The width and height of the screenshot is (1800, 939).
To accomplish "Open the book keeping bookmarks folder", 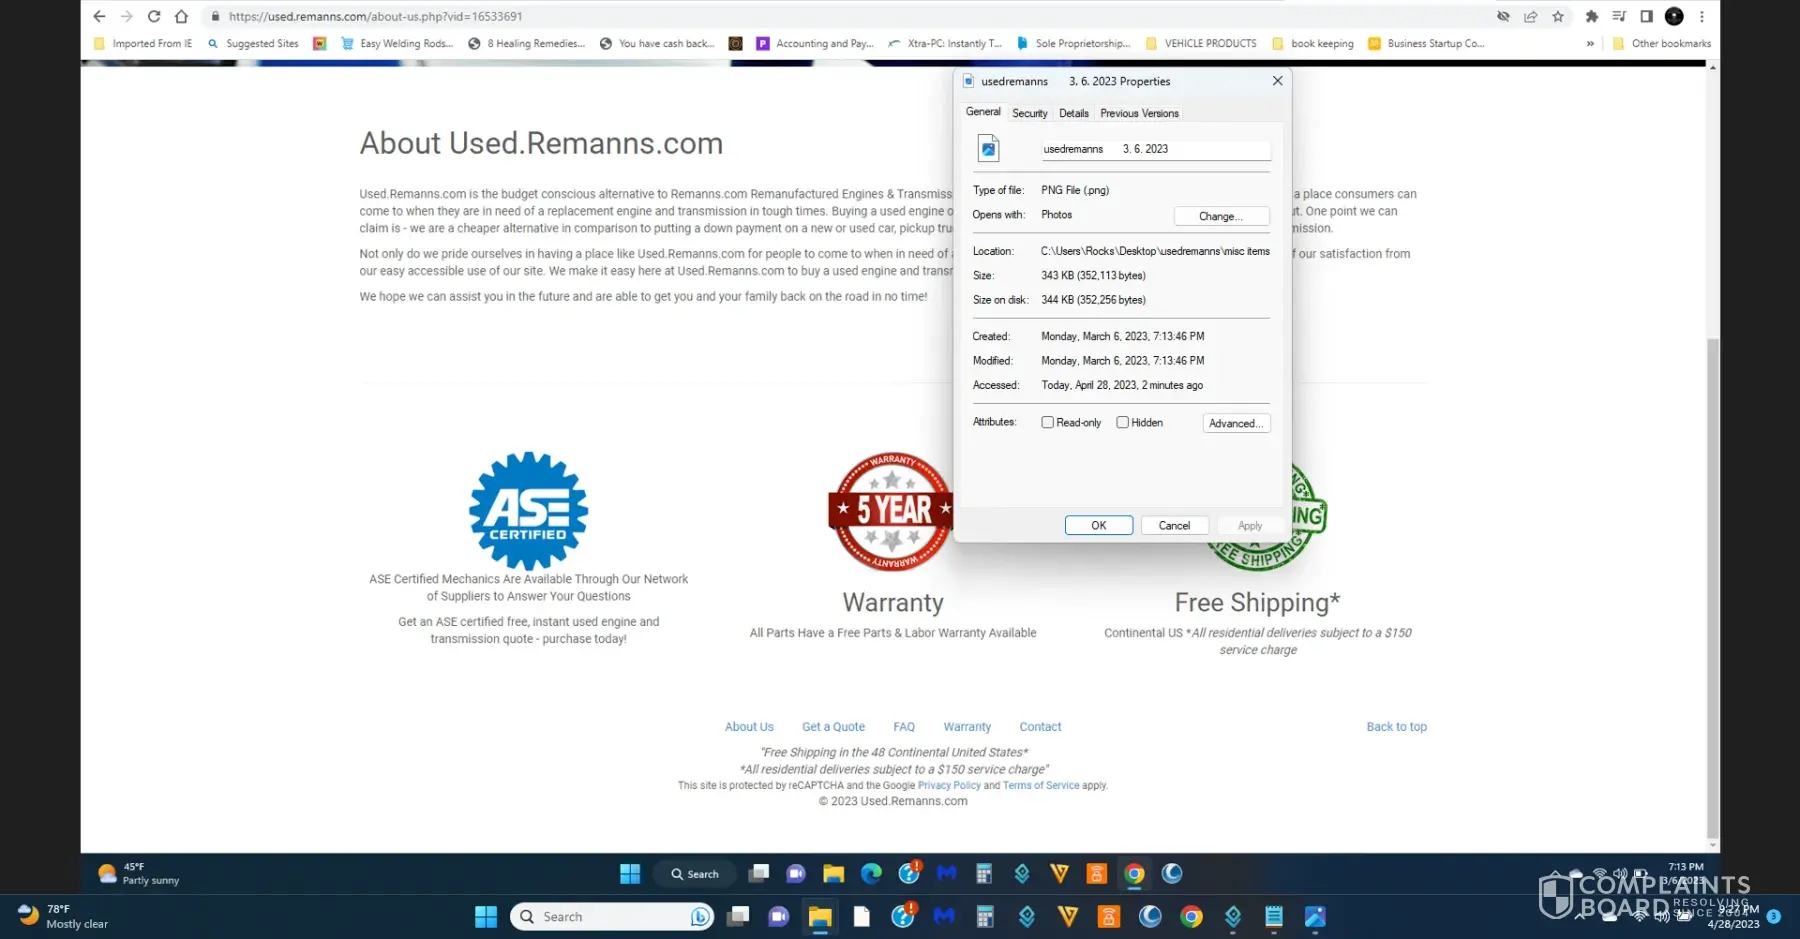I will tap(1312, 43).
